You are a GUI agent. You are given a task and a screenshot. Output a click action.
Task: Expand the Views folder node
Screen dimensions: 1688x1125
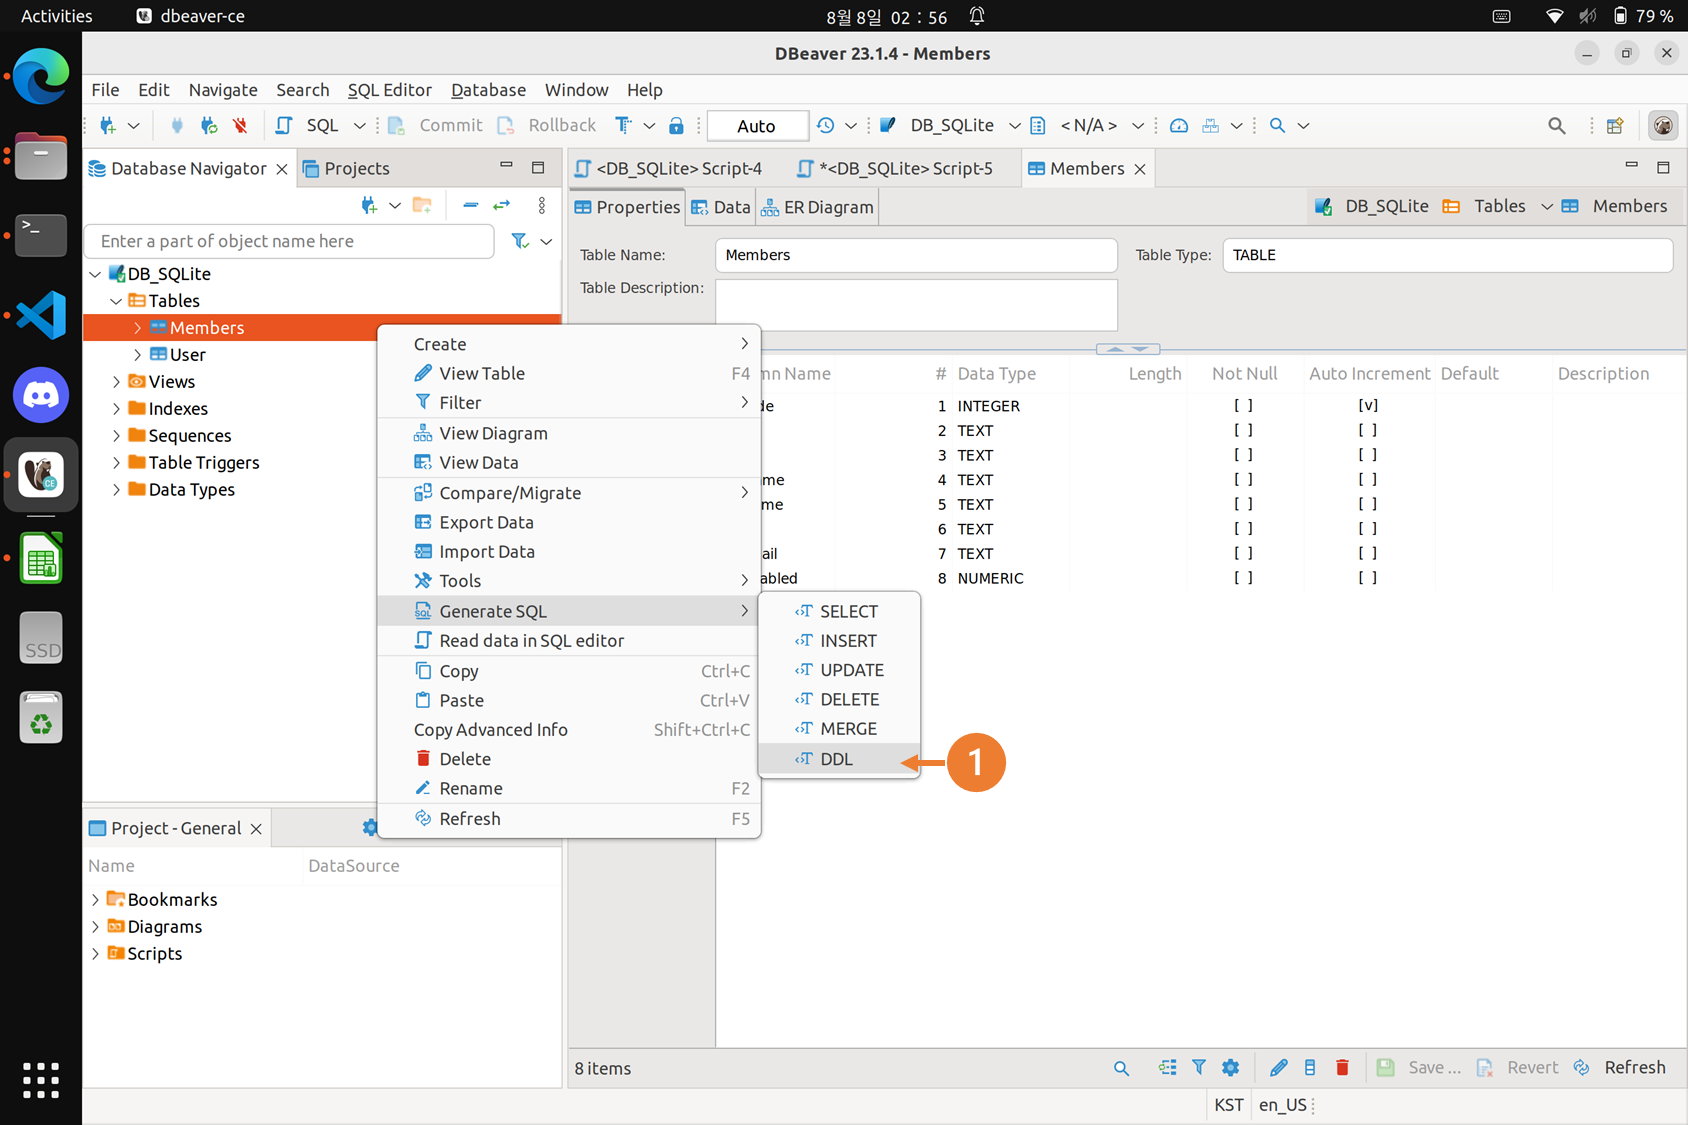tap(116, 381)
